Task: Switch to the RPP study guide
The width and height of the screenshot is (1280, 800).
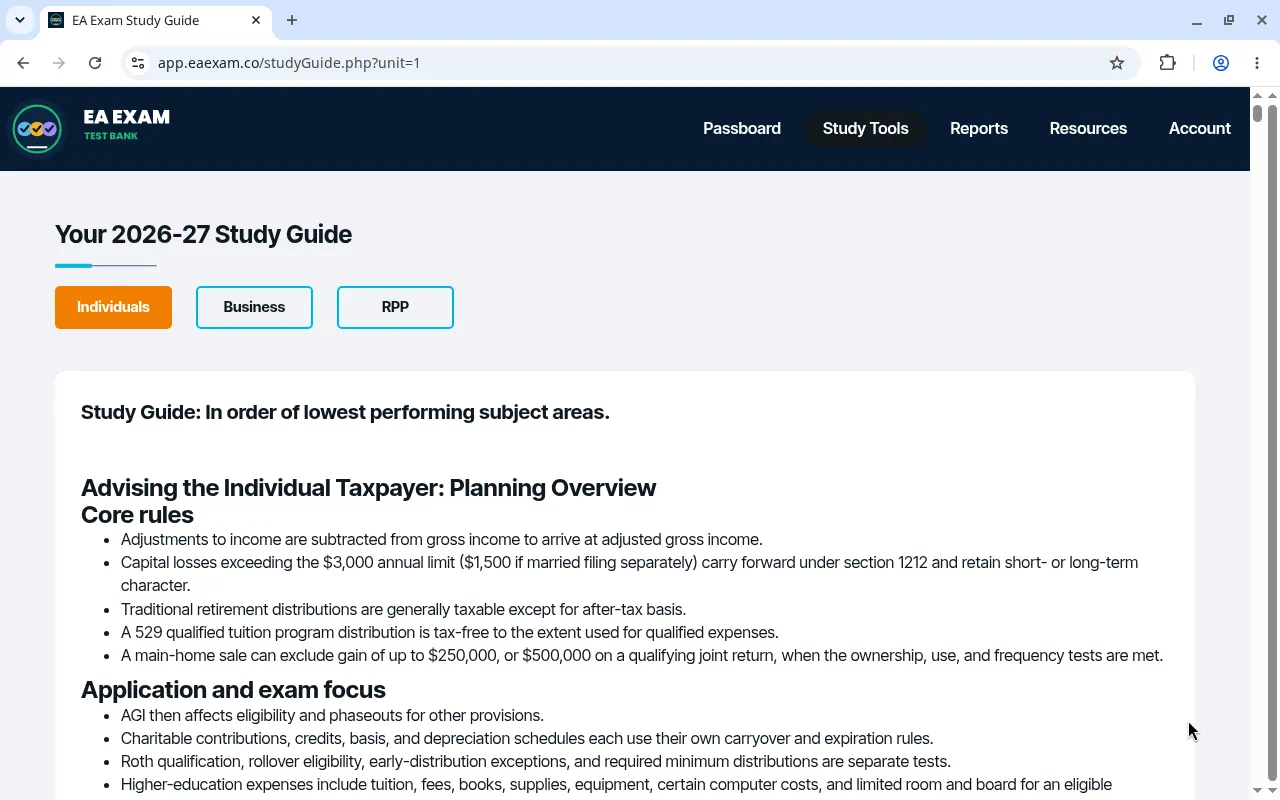Action: tap(395, 307)
